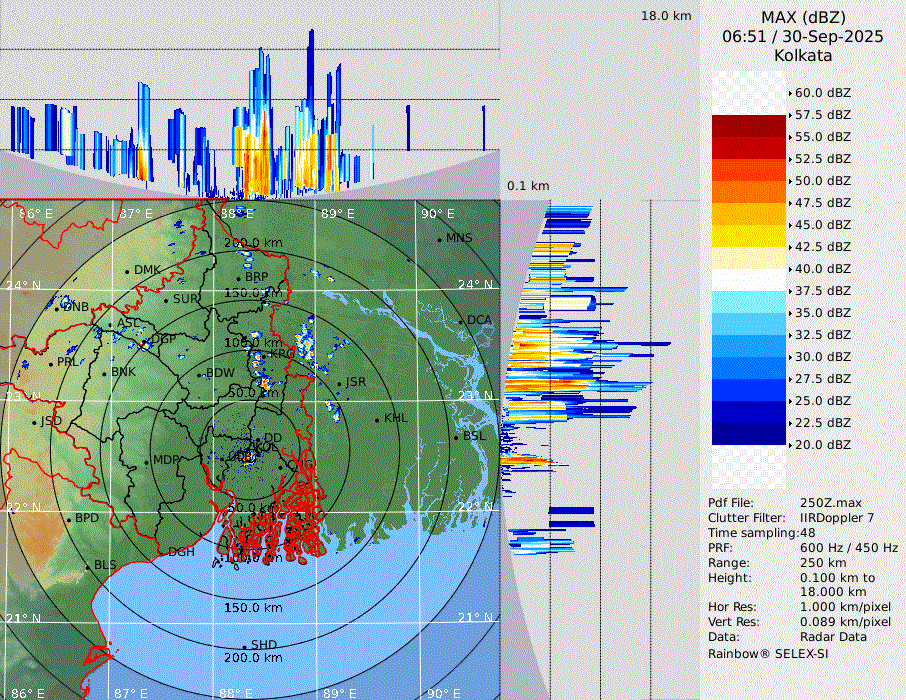Select the MDP station marker
The image size is (906, 700).
pos(146,461)
